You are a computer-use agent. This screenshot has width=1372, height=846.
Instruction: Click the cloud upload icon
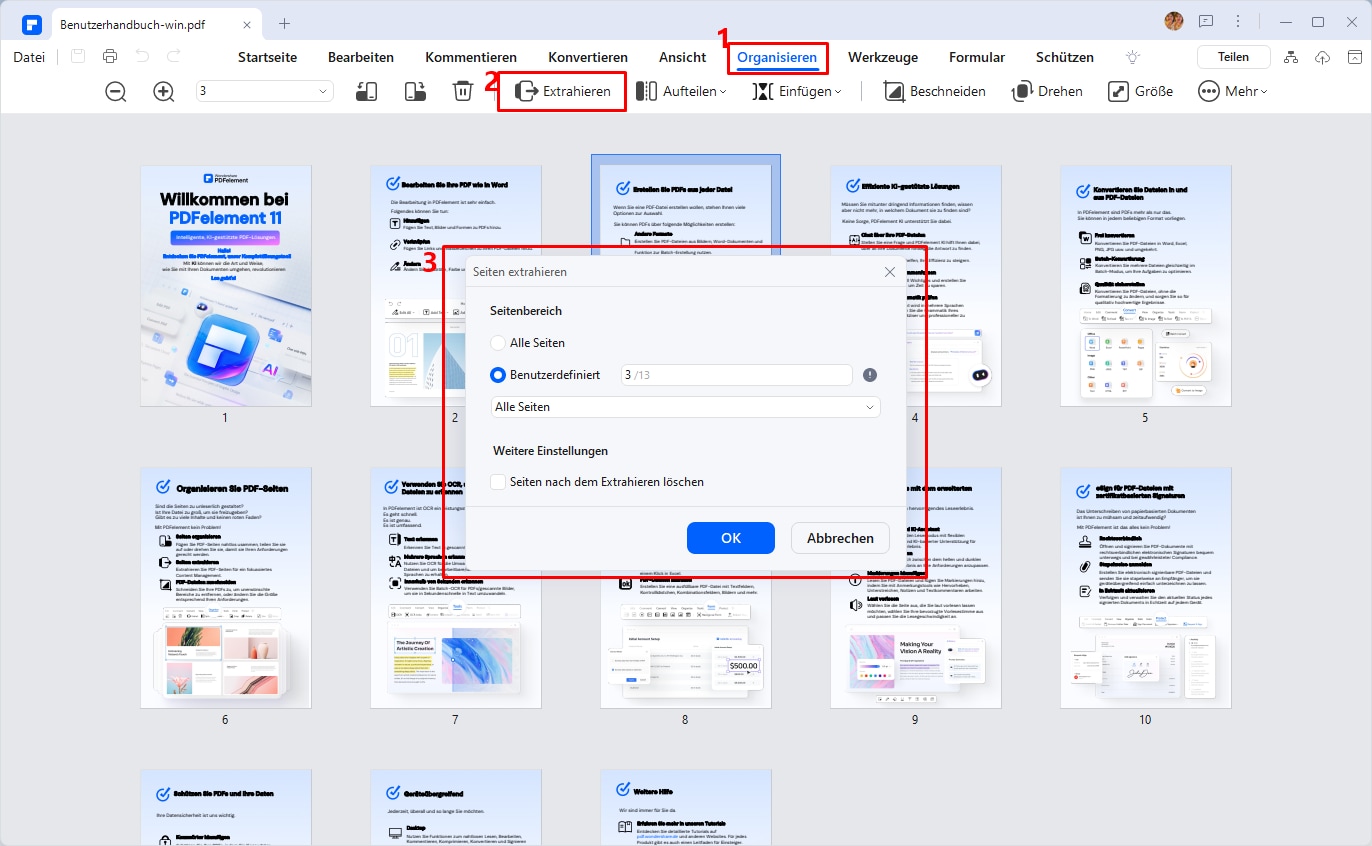pos(1323,57)
